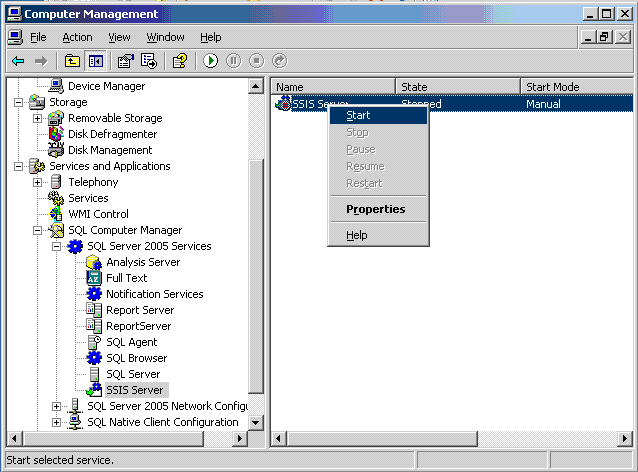This screenshot has height=472, width=638.
Task: Open the Help menu in menu bar
Action: tap(211, 37)
